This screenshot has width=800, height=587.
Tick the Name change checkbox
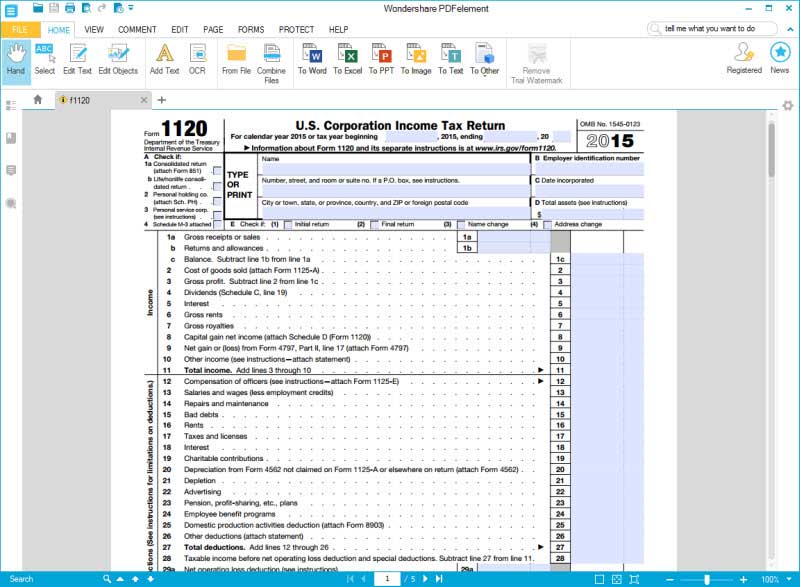(461, 224)
